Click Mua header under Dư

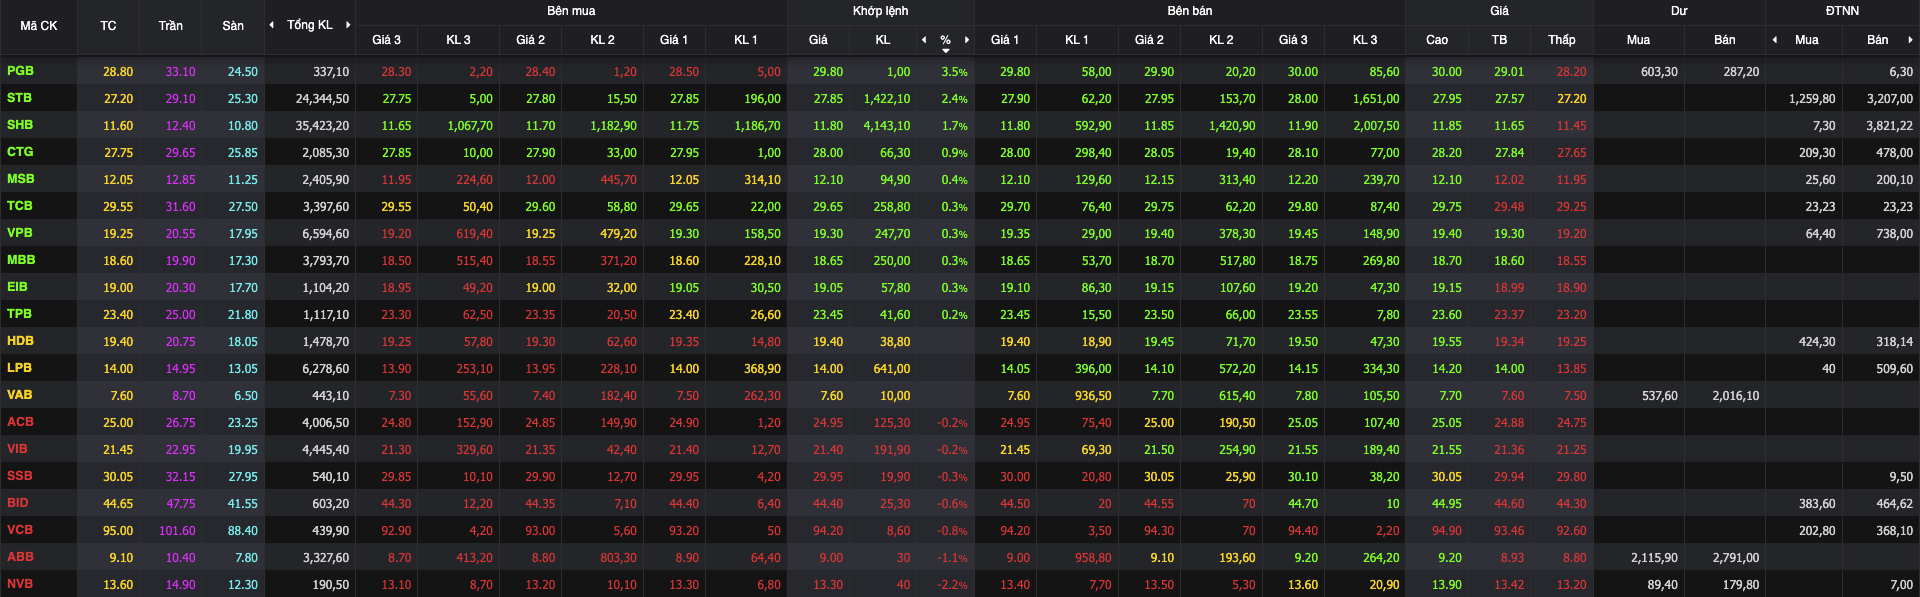pos(1638,40)
